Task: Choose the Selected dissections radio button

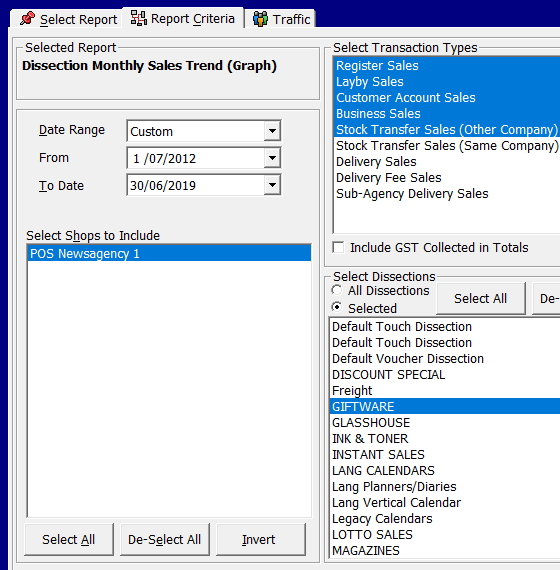Action: tap(337, 308)
